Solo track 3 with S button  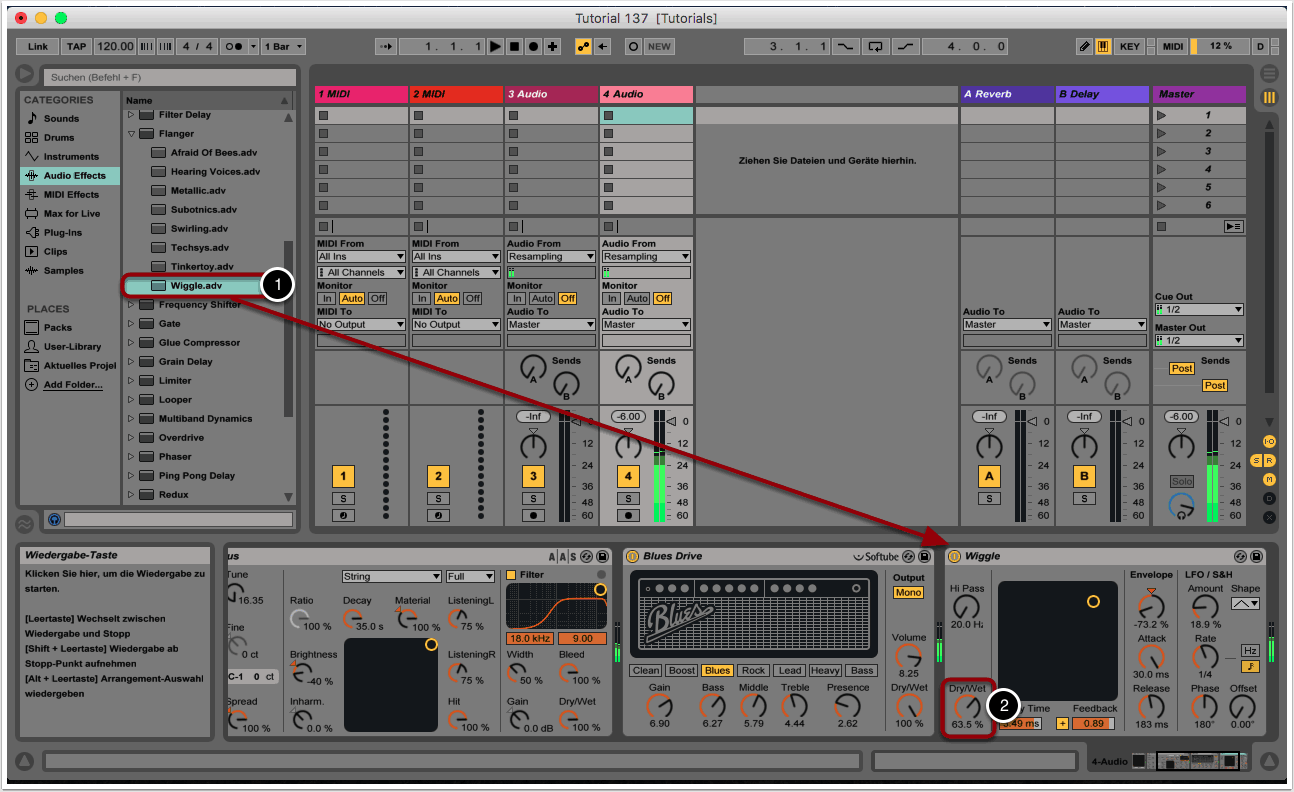tap(533, 498)
